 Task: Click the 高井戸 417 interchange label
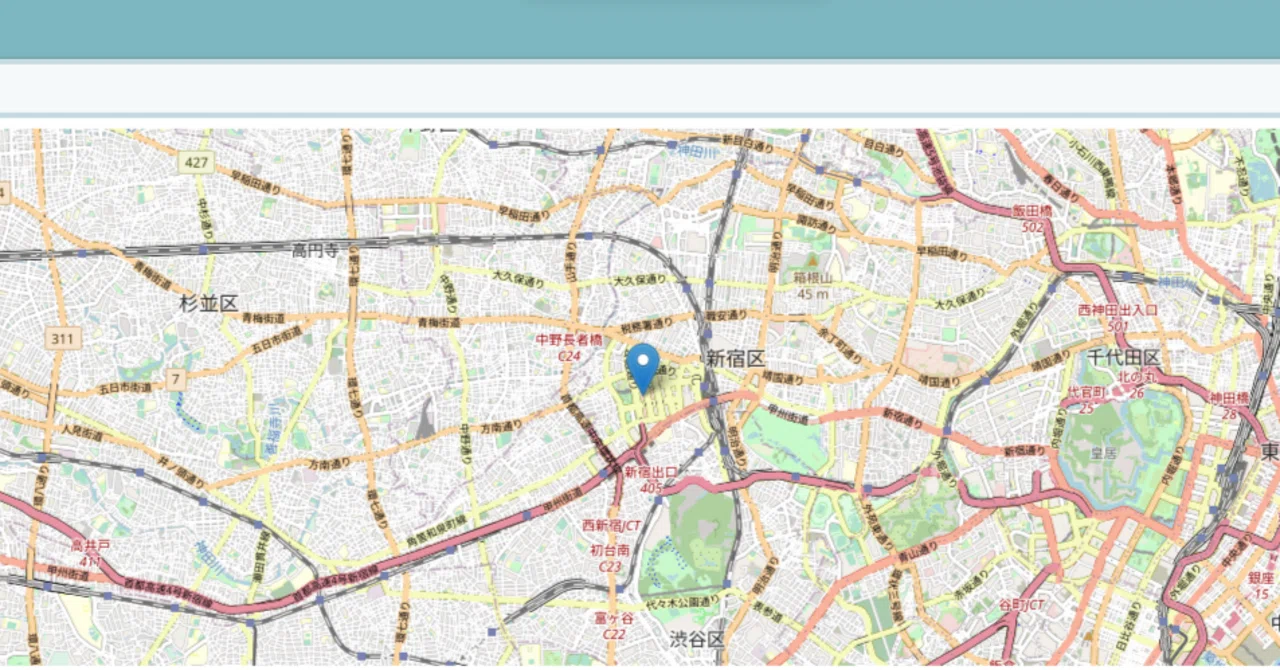[91, 553]
